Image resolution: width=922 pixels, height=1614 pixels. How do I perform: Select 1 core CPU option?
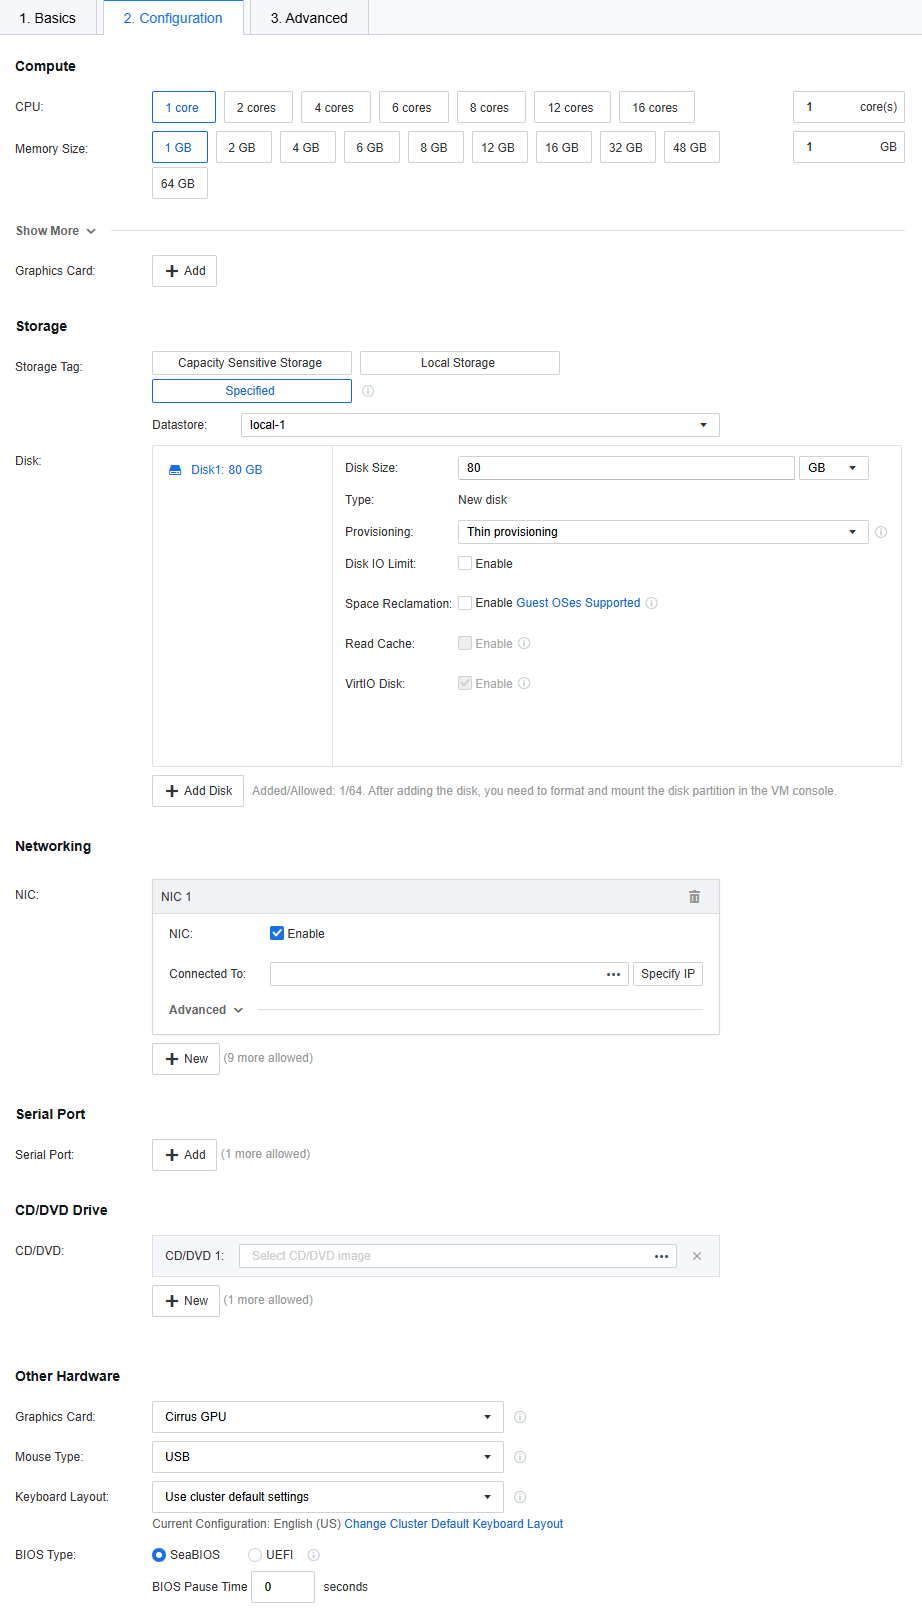(x=182, y=107)
